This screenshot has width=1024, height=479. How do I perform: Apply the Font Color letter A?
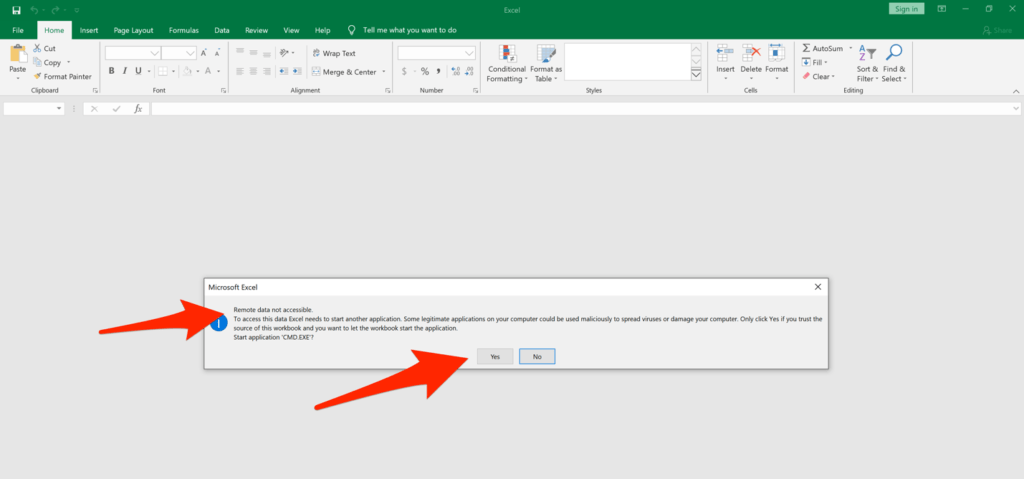208,71
